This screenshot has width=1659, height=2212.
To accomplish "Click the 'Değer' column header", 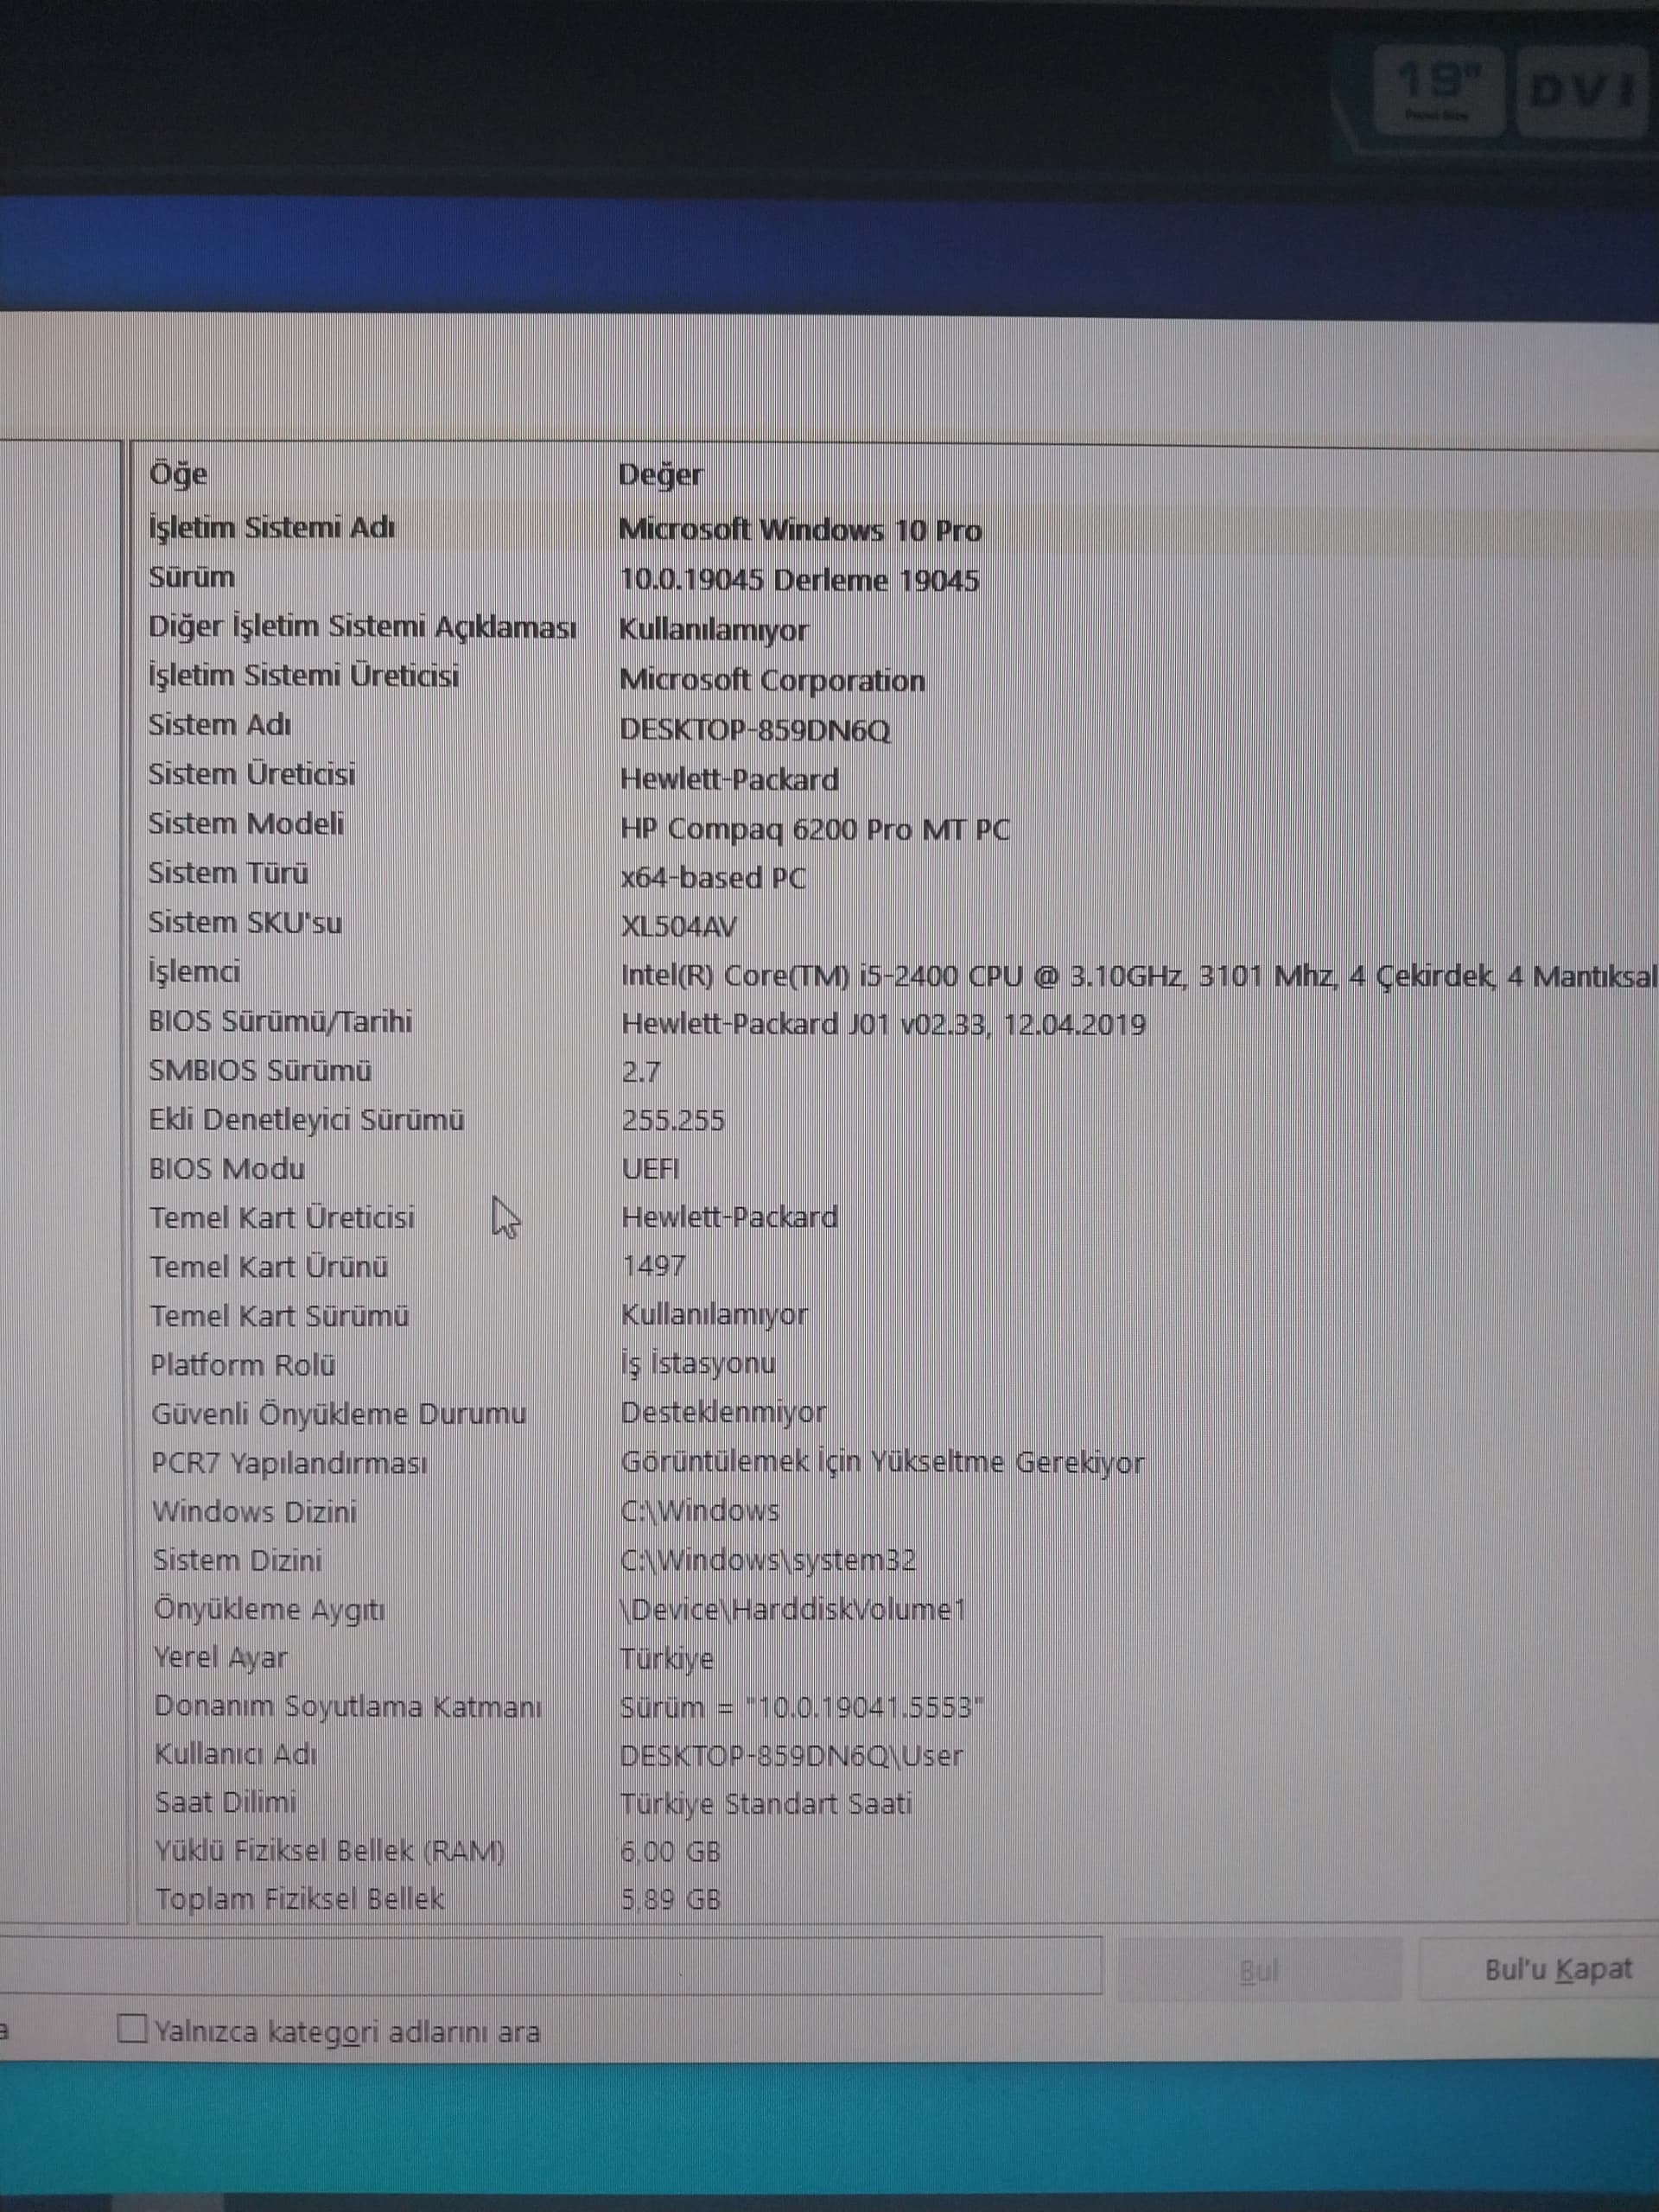I will pos(660,475).
